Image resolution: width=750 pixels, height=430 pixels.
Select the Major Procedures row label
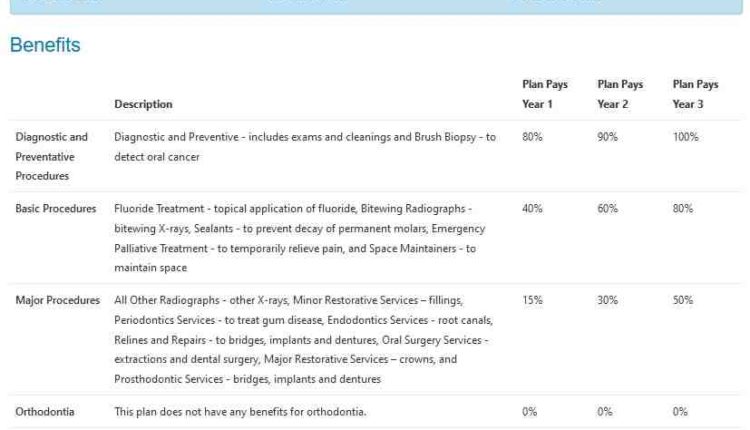(57, 300)
